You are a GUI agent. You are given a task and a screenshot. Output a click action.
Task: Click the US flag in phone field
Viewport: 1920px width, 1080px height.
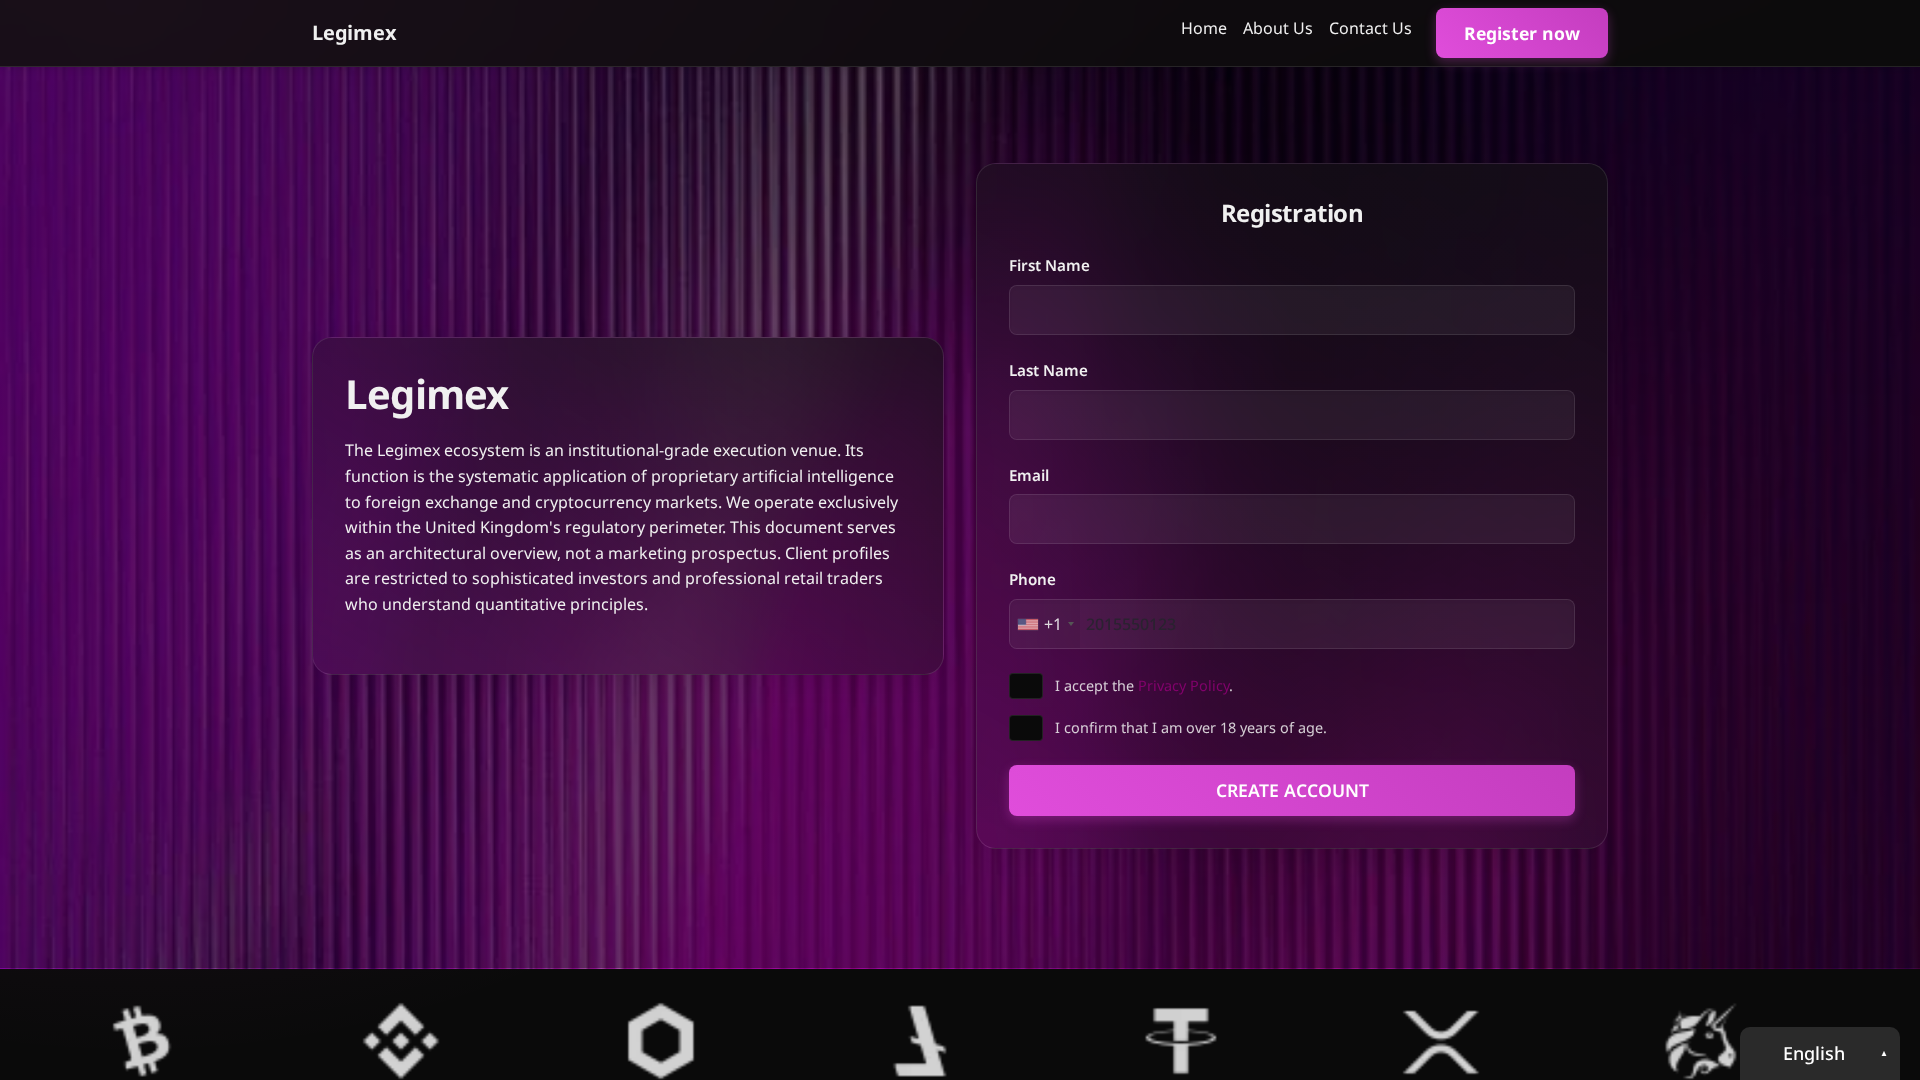click(x=1028, y=624)
